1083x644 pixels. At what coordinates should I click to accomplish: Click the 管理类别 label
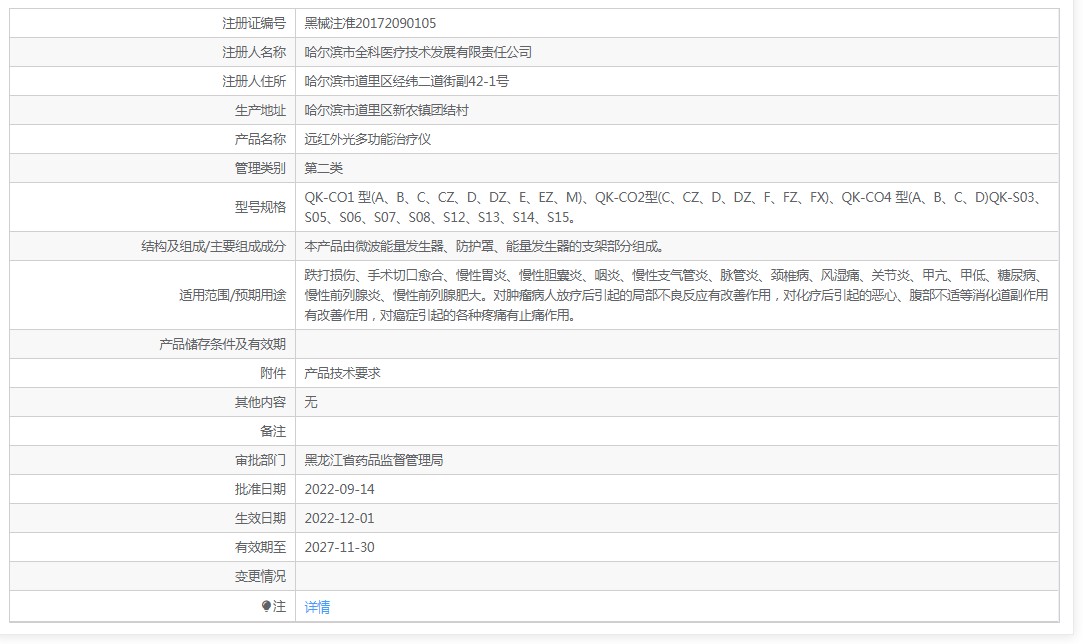tap(260, 169)
